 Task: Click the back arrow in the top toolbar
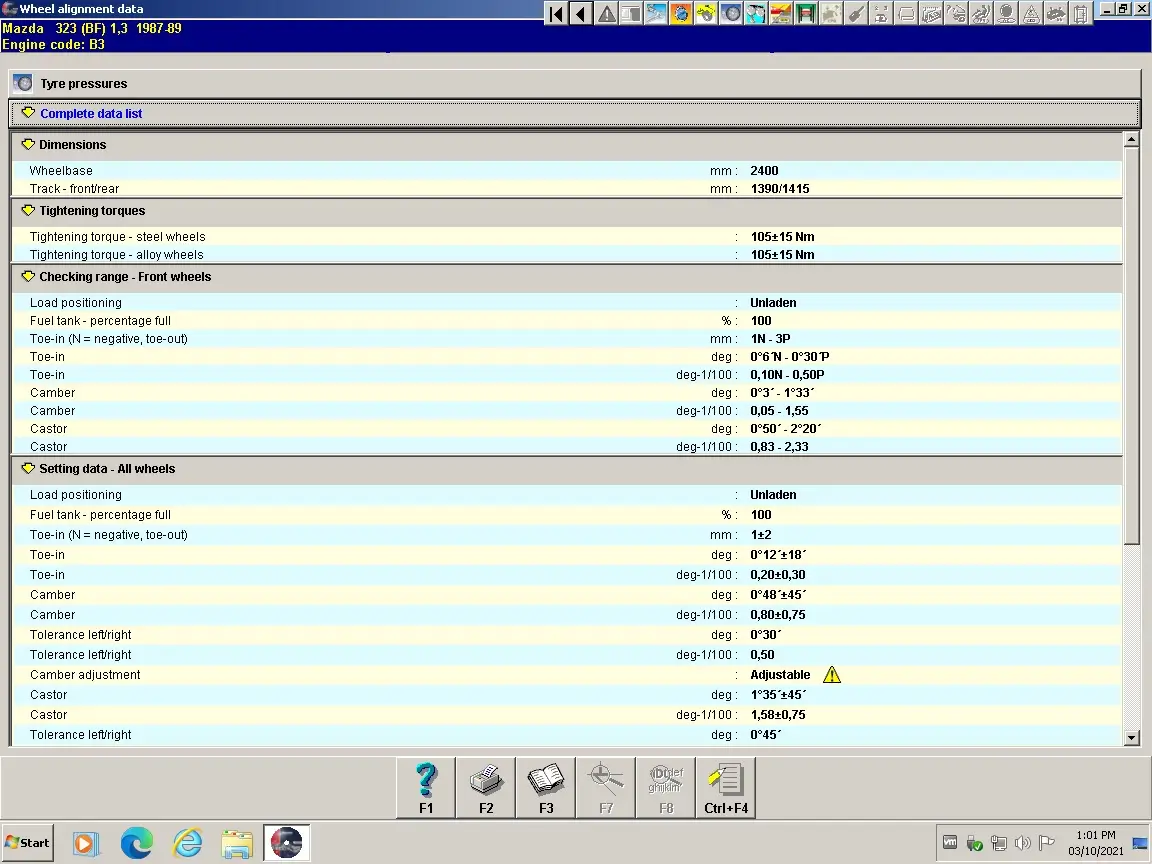(x=581, y=14)
